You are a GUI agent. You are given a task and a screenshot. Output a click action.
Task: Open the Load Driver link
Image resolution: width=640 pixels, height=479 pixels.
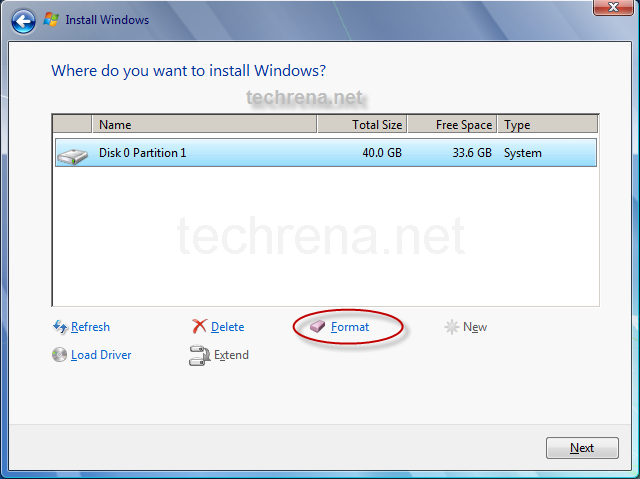[101, 355]
